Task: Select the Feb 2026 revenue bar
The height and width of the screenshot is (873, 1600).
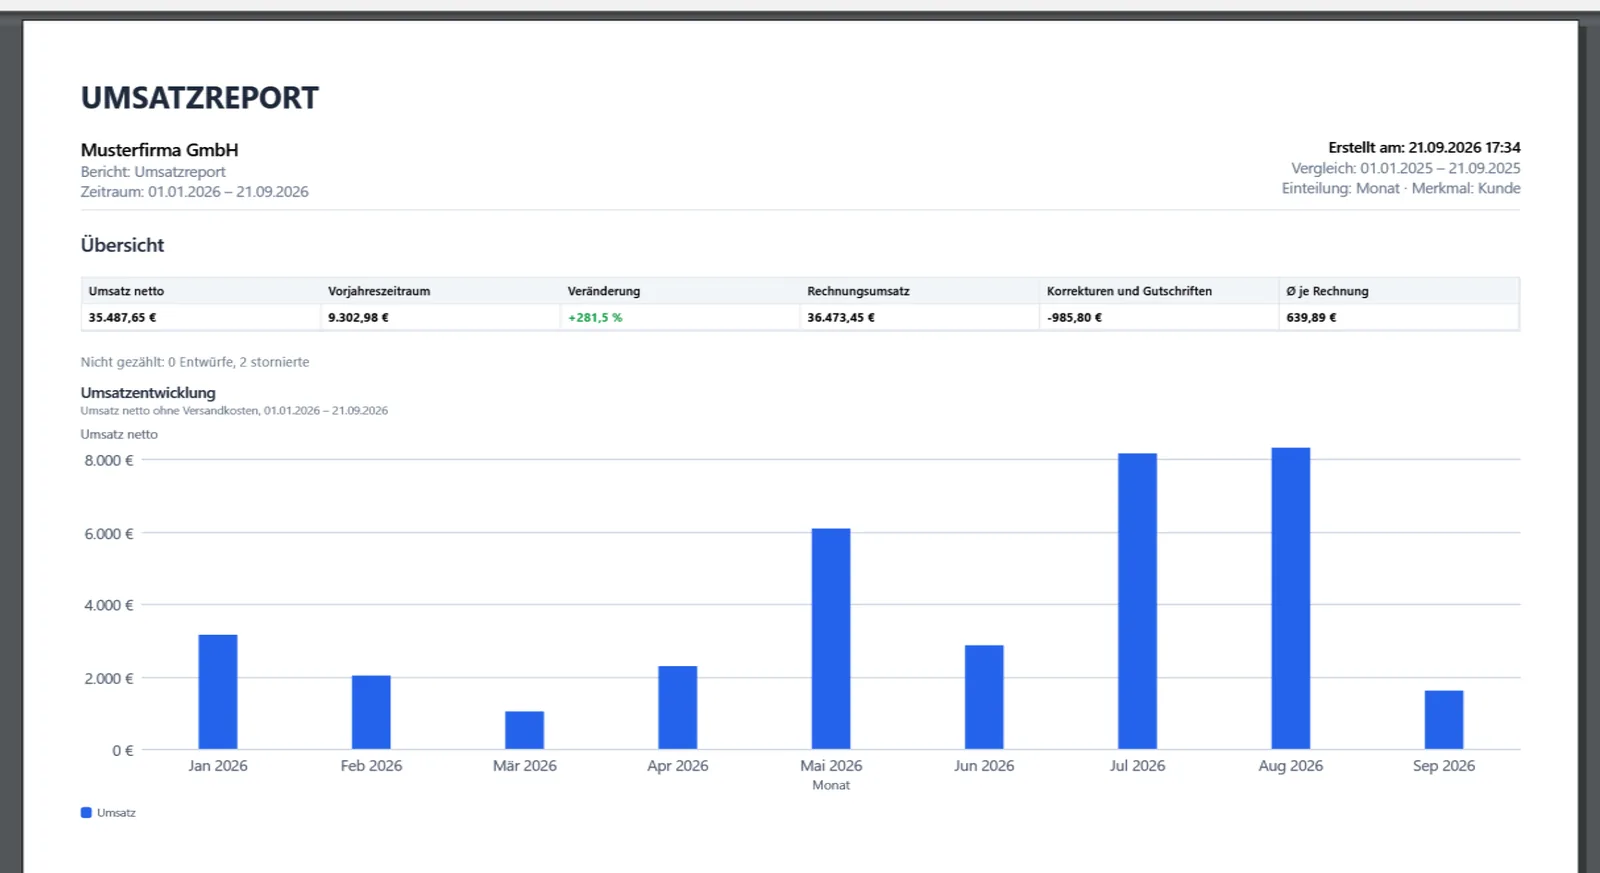Action: pyautogui.click(x=371, y=713)
